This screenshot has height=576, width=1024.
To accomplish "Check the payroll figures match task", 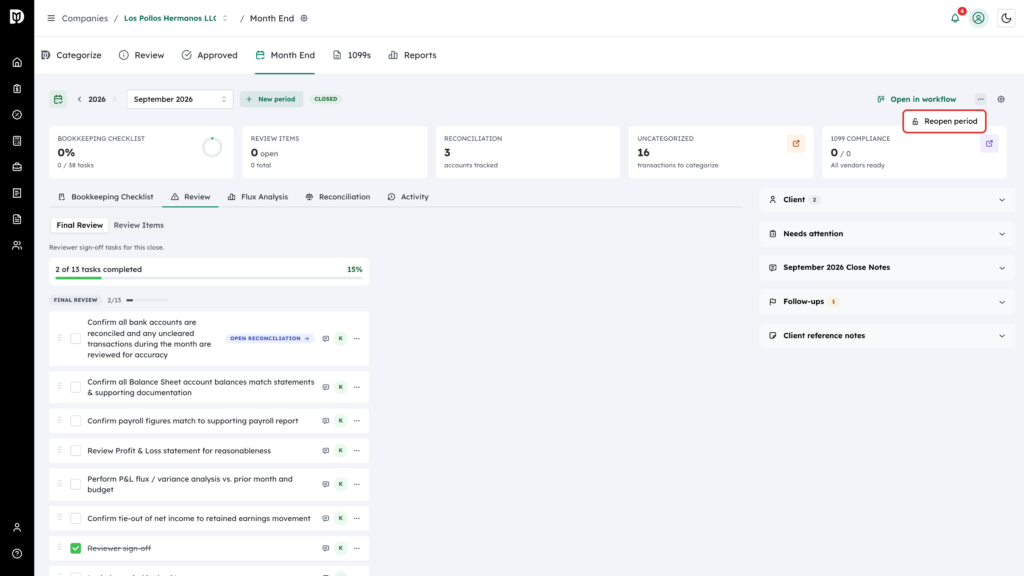I will point(76,421).
